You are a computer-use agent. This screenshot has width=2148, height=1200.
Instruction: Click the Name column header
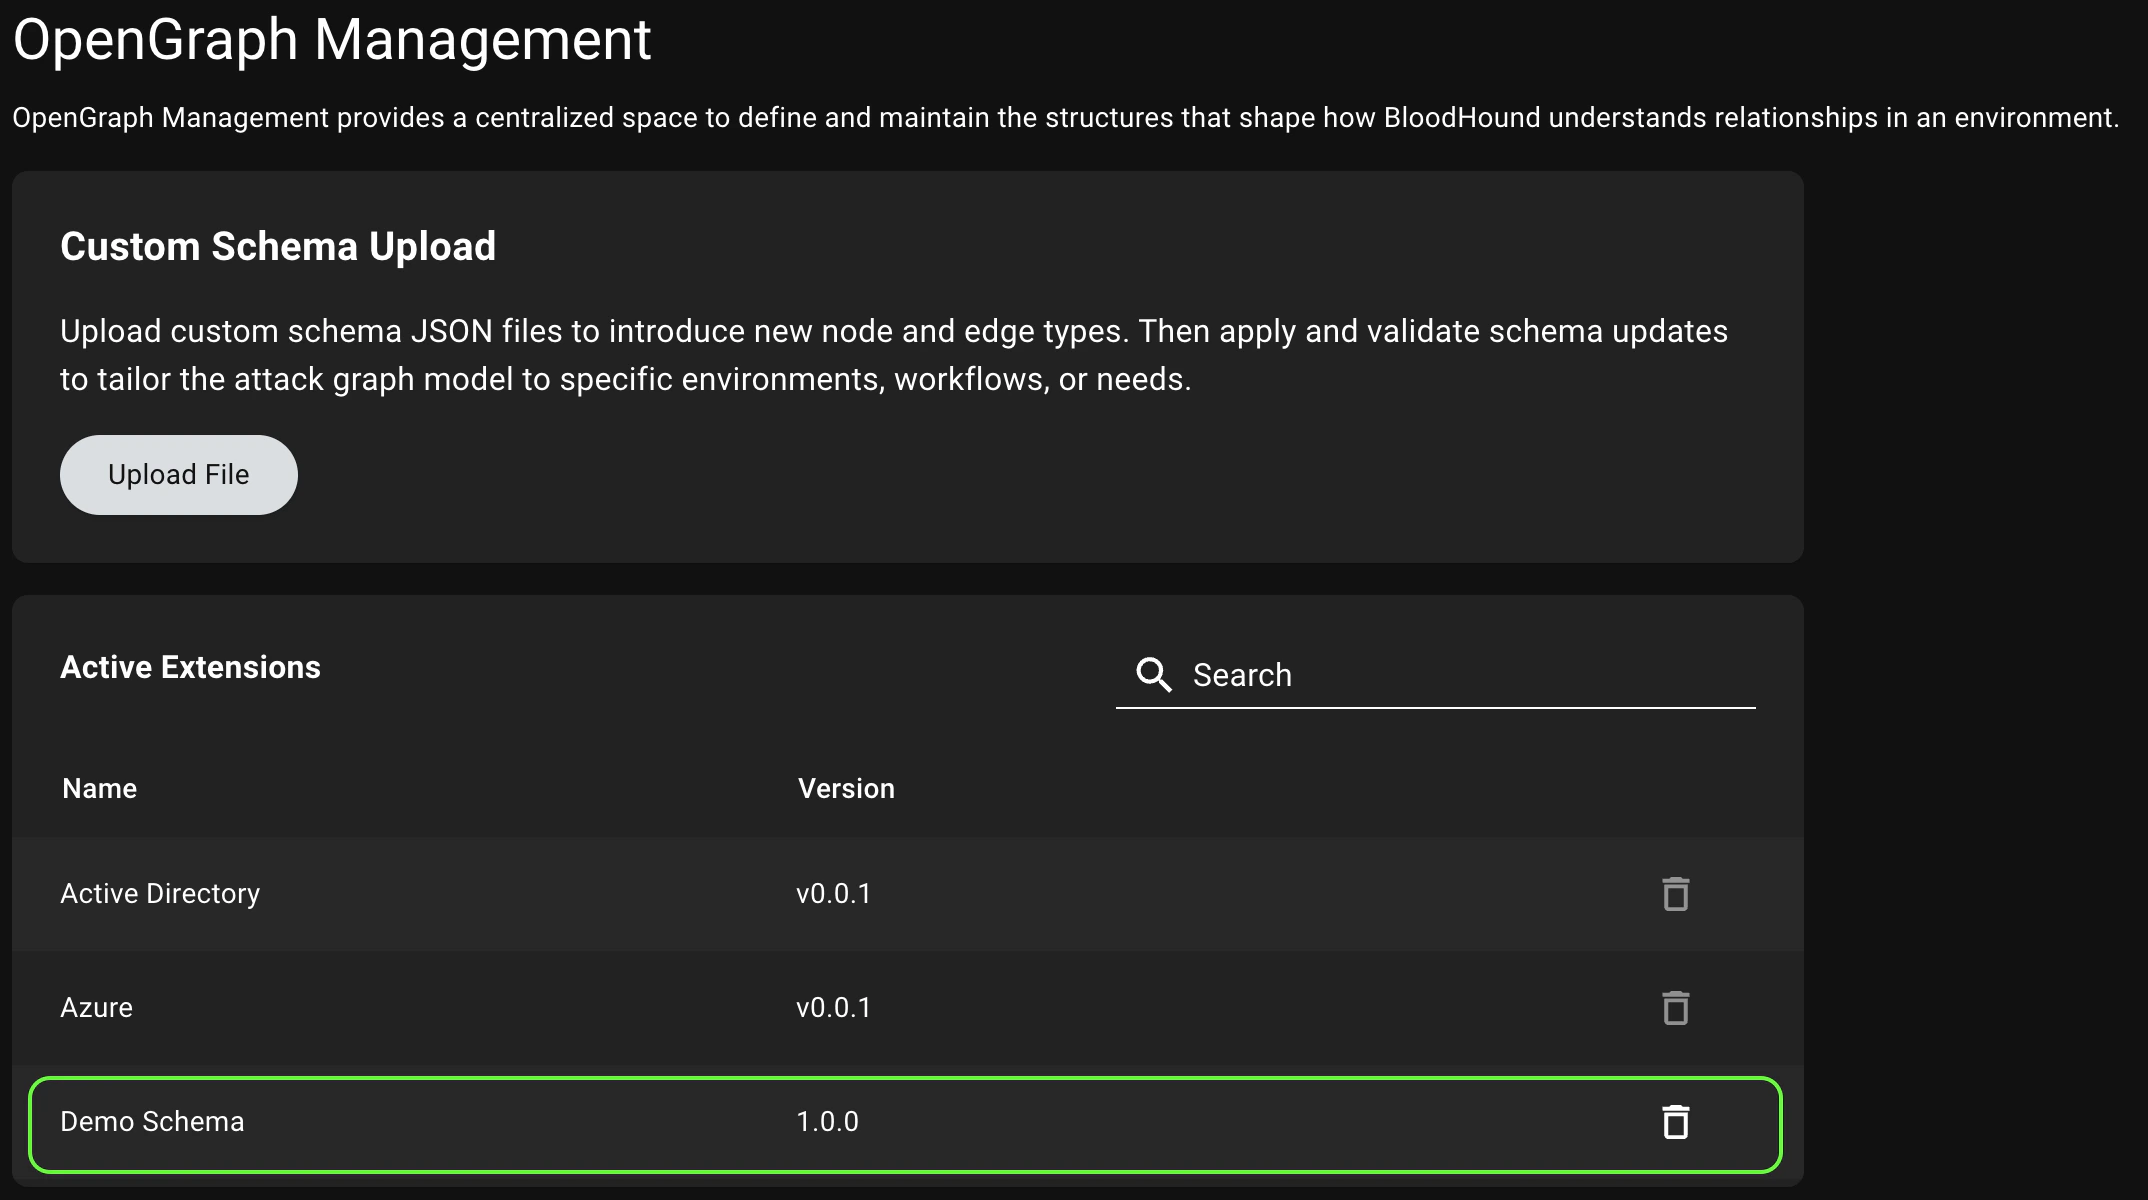click(99, 788)
